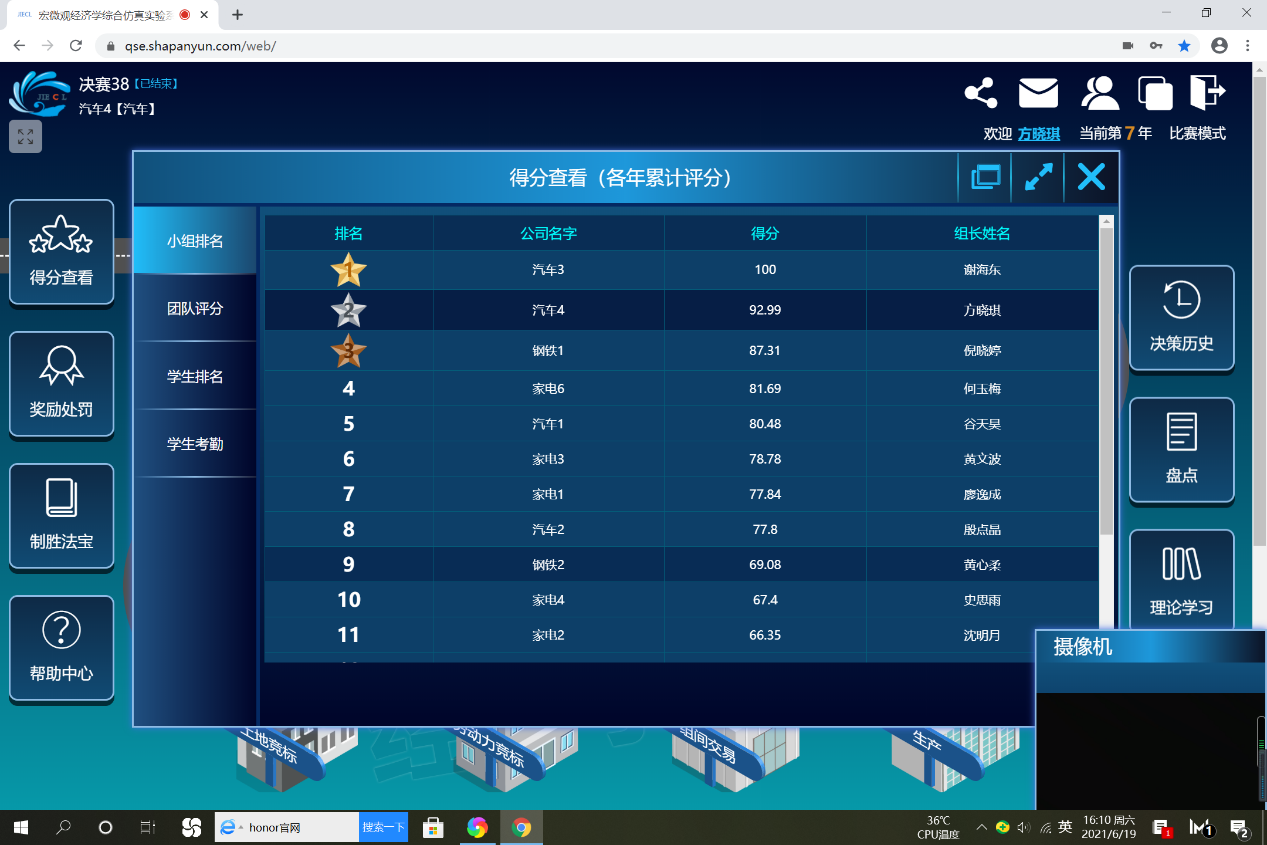Image resolution: width=1267 pixels, height=845 pixels.
Task: Open the 盘点 inventory check panel
Action: pyautogui.click(x=1181, y=450)
